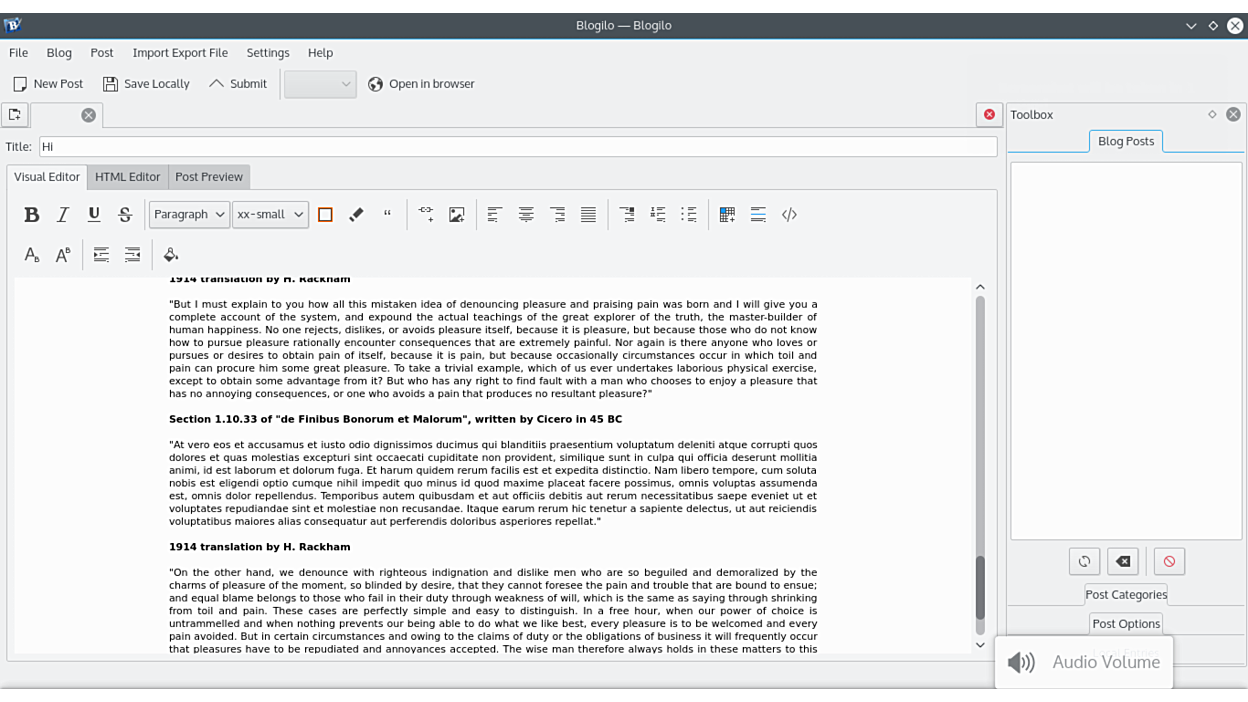The height and width of the screenshot is (702, 1248).
Task: Pick text color from orange square swatch
Action: (x=325, y=214)
